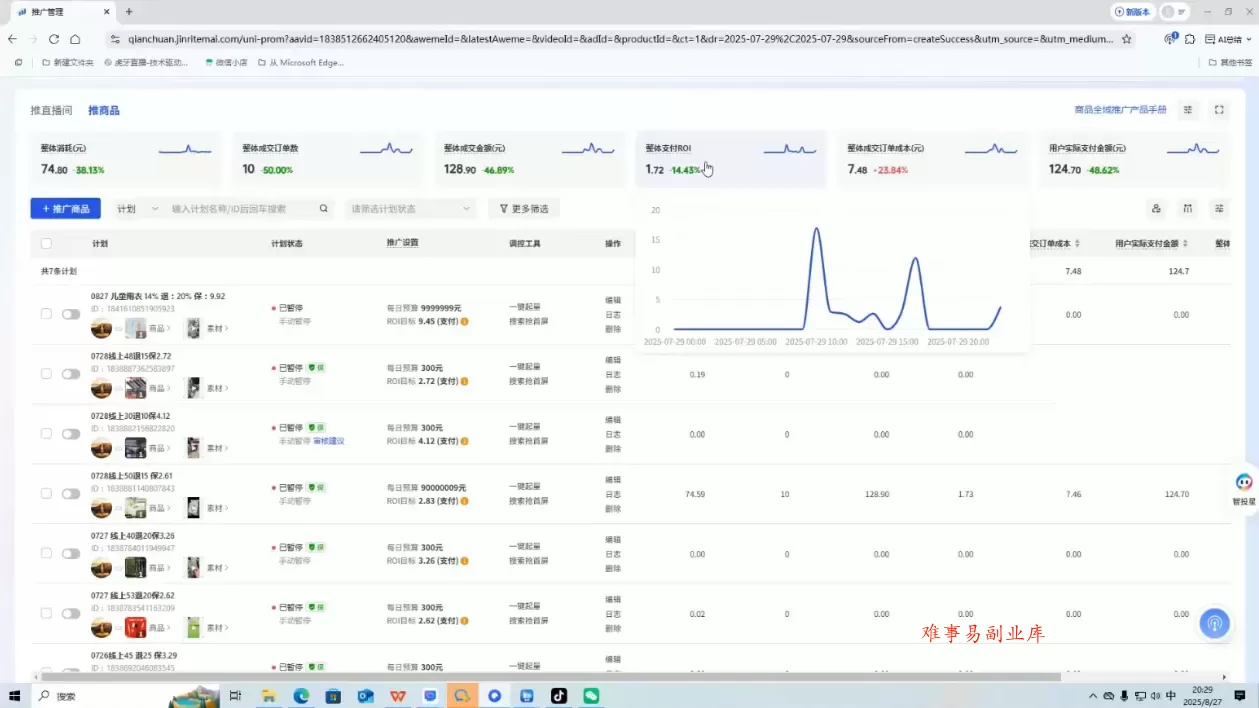Click the search magnifier in the plan search box
Screen dimensions: 1259x708
pyautogui.click(x=324, y=209)
